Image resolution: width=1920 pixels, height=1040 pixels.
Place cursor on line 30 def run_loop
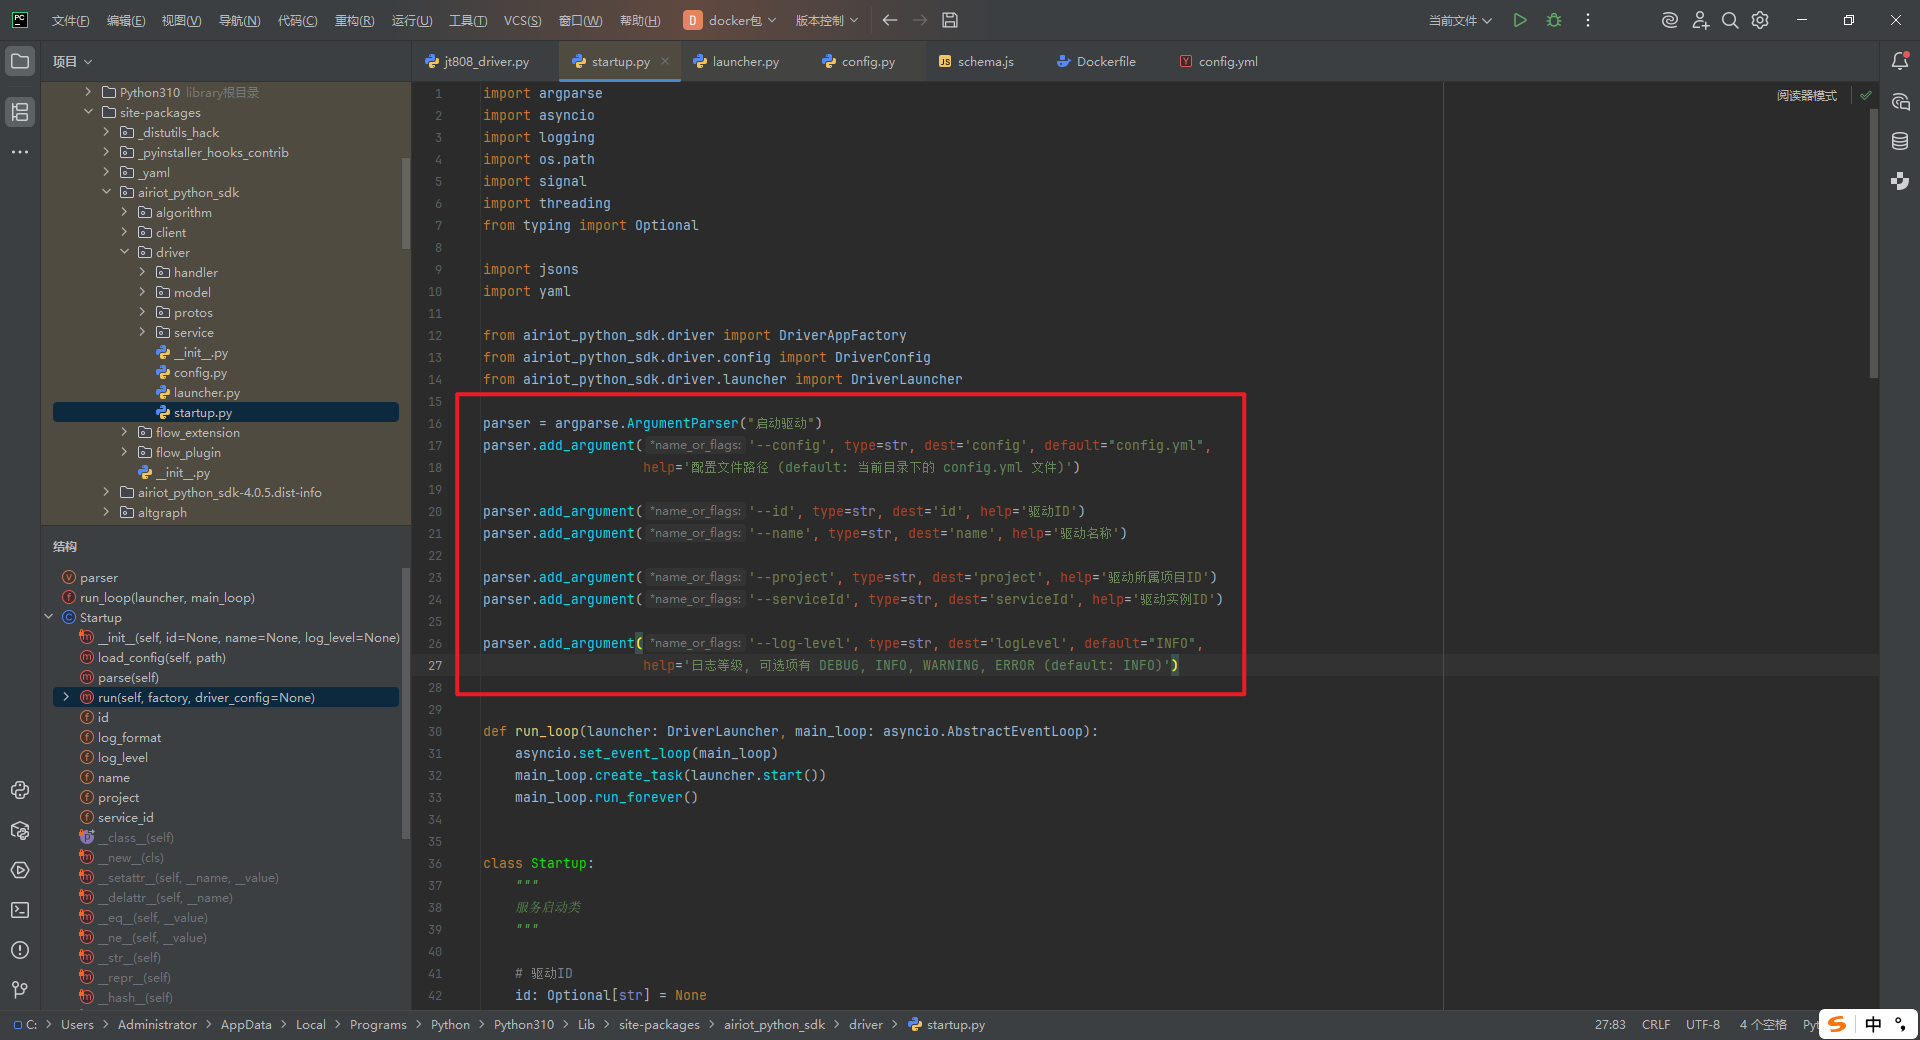click(790, 731)
